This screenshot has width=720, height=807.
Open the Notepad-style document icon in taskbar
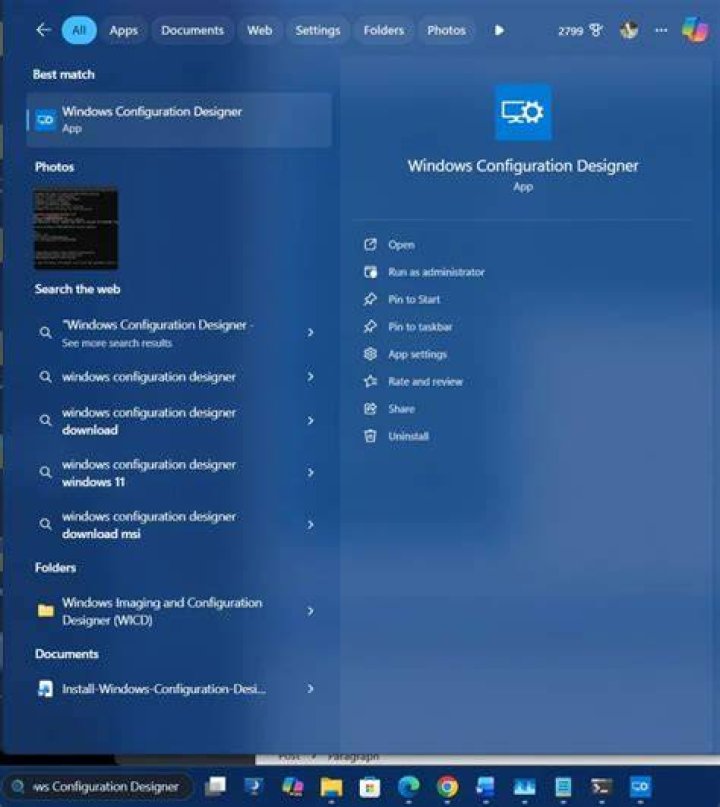coord(563,786)
